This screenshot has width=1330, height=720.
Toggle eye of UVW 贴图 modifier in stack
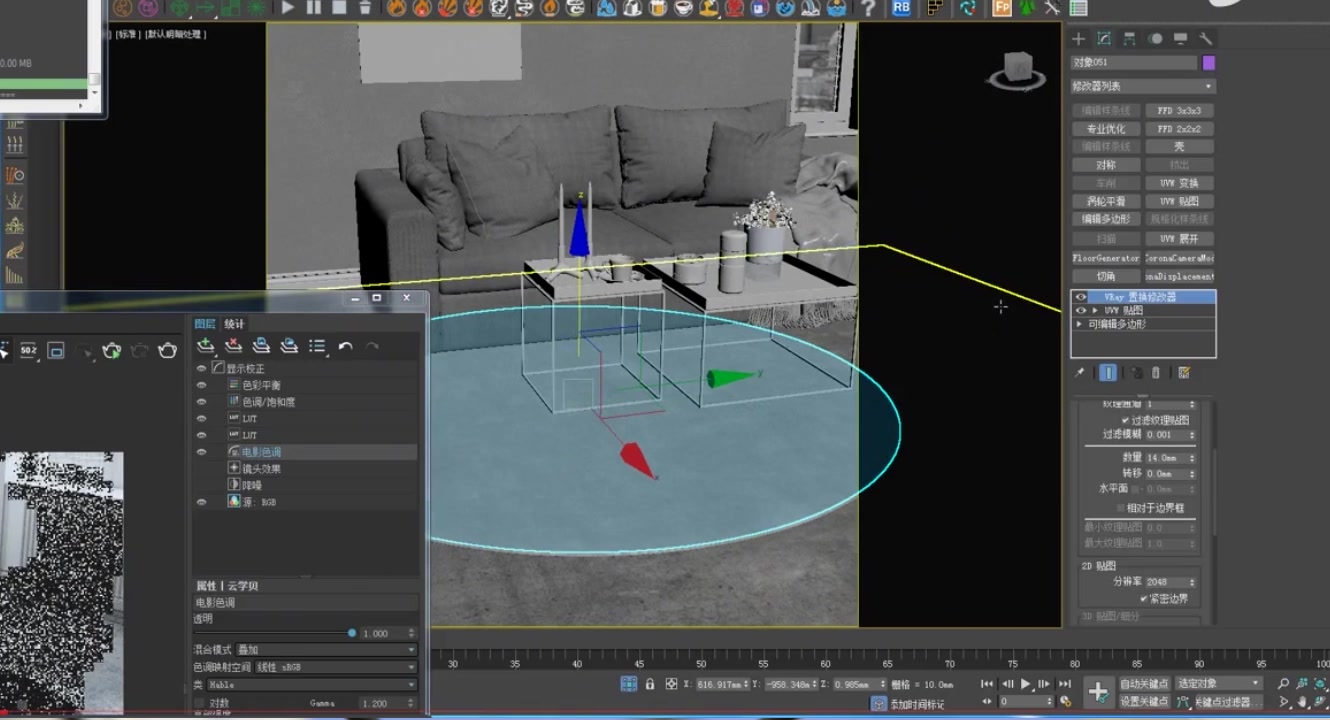[1080, 311]
